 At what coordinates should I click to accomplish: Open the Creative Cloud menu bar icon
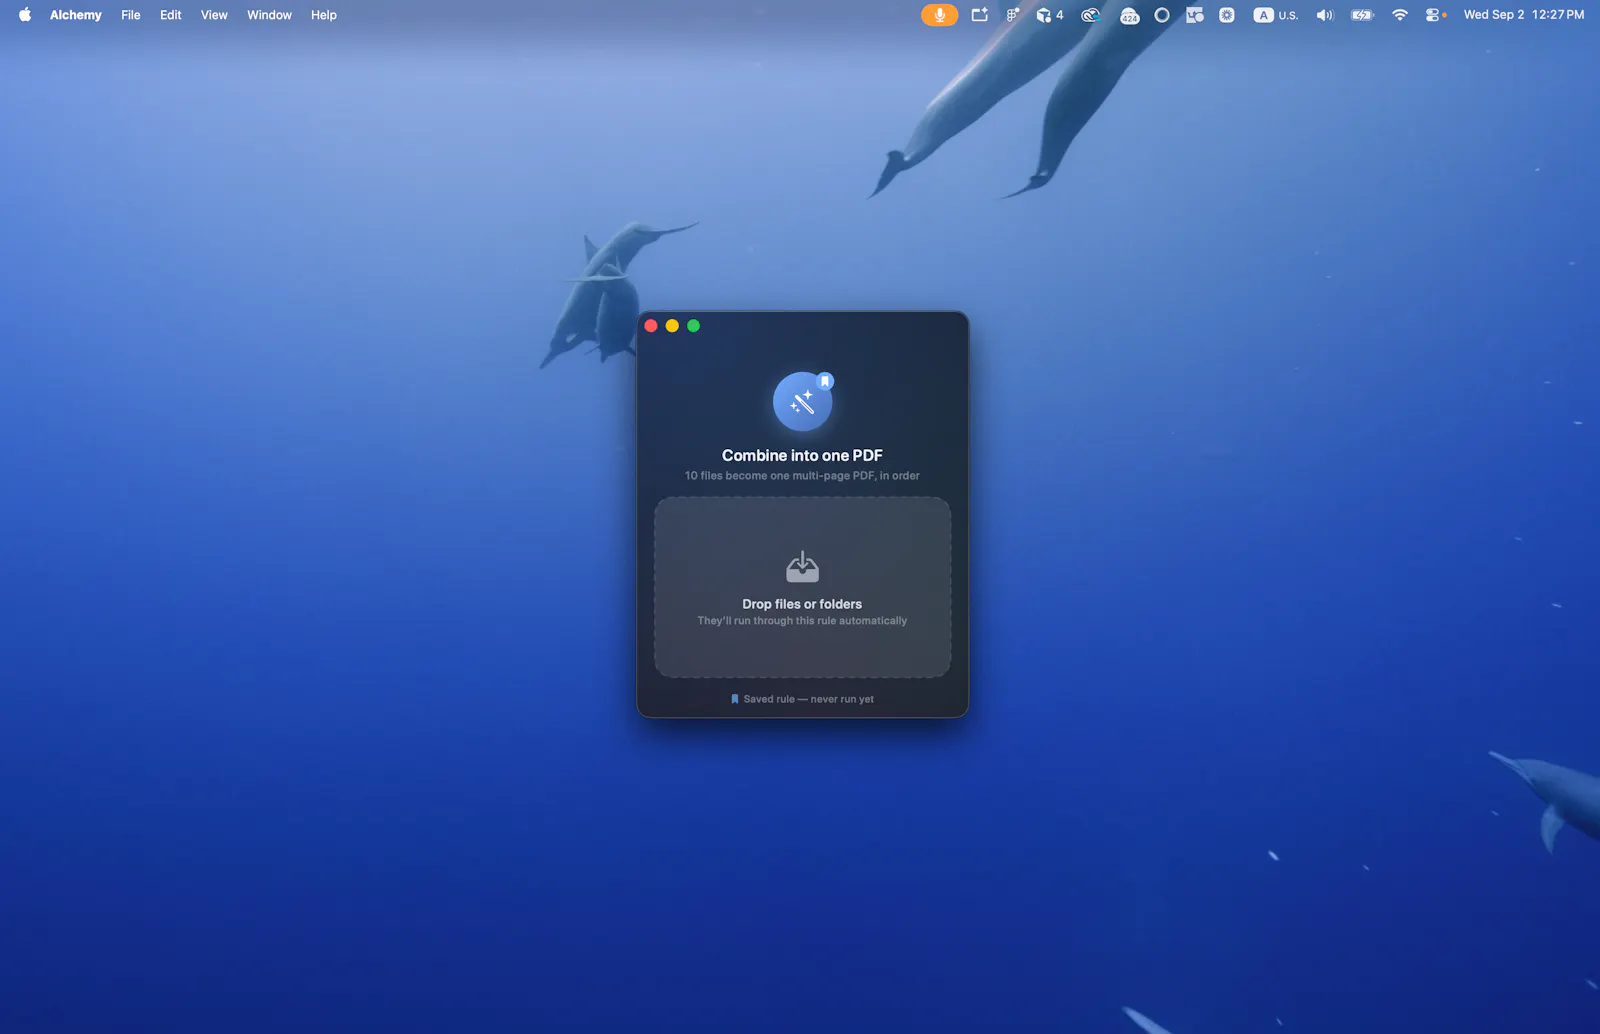click(1091, 15)
